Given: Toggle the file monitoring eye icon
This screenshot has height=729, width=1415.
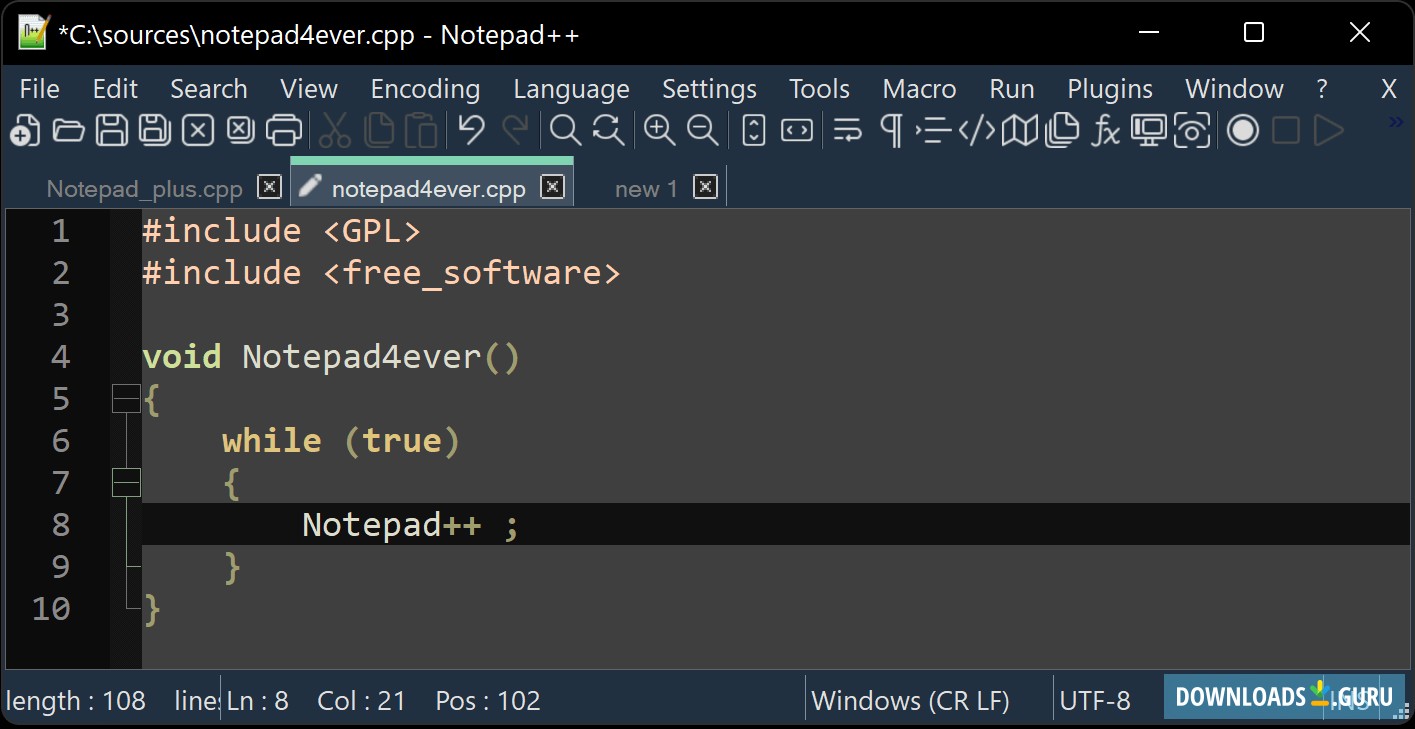Looking at the screenshot, I should 1192,131.
